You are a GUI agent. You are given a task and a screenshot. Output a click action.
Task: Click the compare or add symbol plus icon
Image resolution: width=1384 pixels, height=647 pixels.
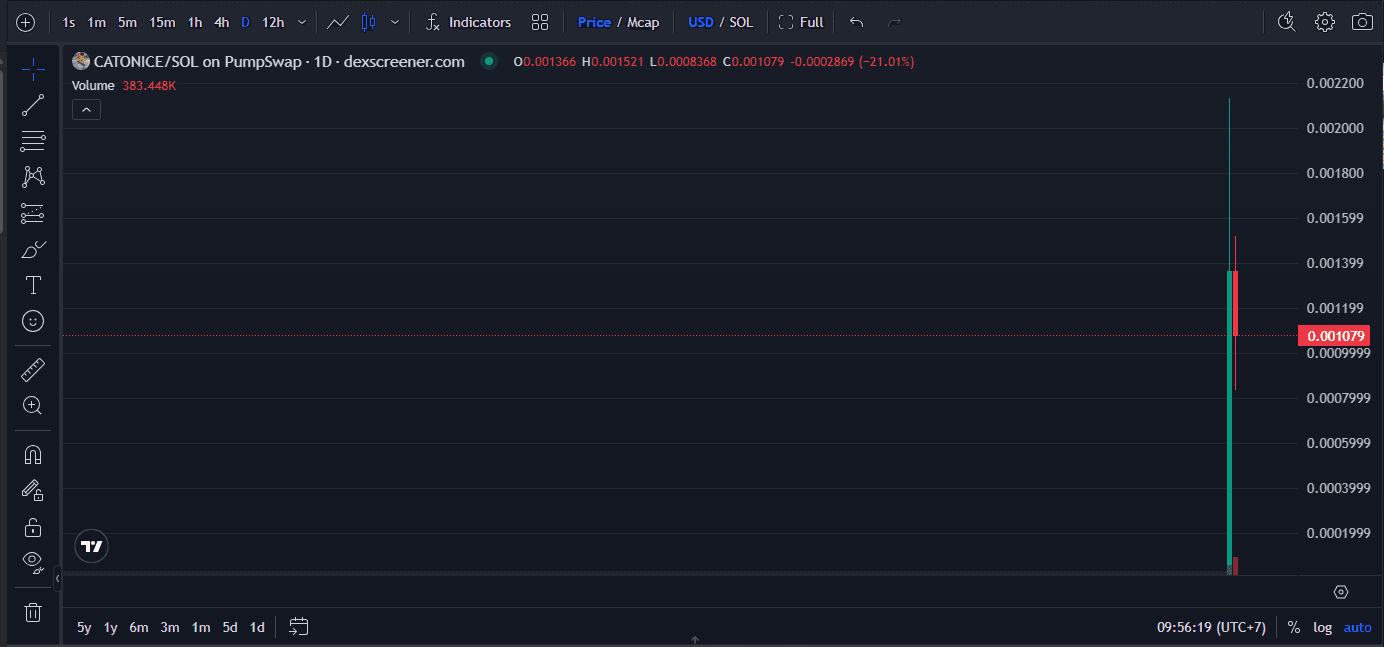[26, 22]
